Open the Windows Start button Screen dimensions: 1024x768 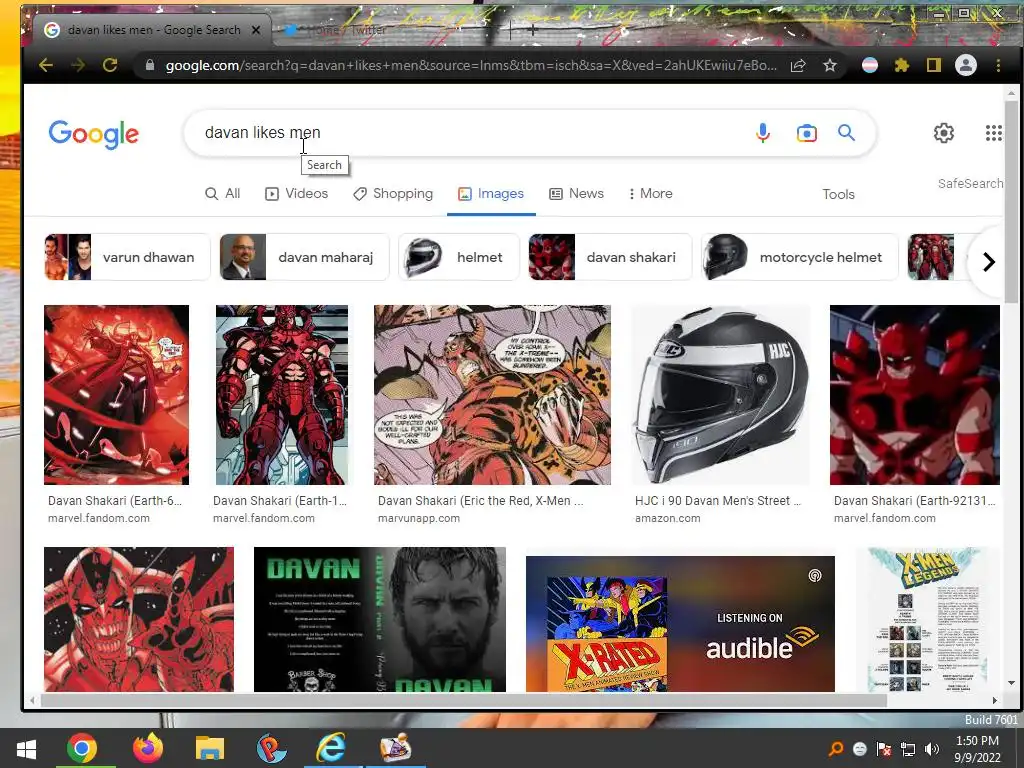[x=26, y=748]
